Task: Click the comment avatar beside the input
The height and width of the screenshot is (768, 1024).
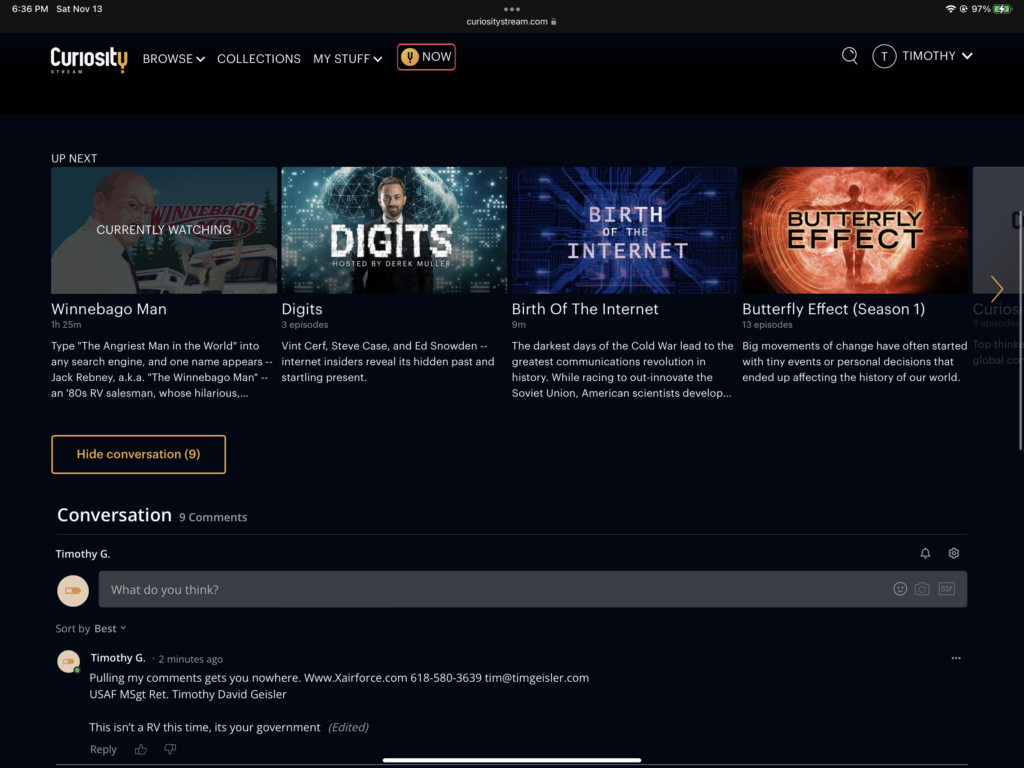Action: (x=73, y=590)
